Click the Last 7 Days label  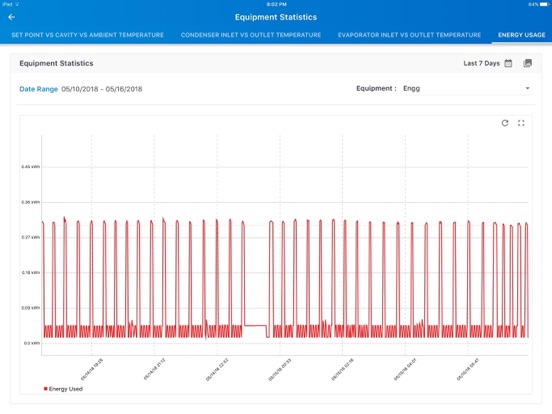481,63
